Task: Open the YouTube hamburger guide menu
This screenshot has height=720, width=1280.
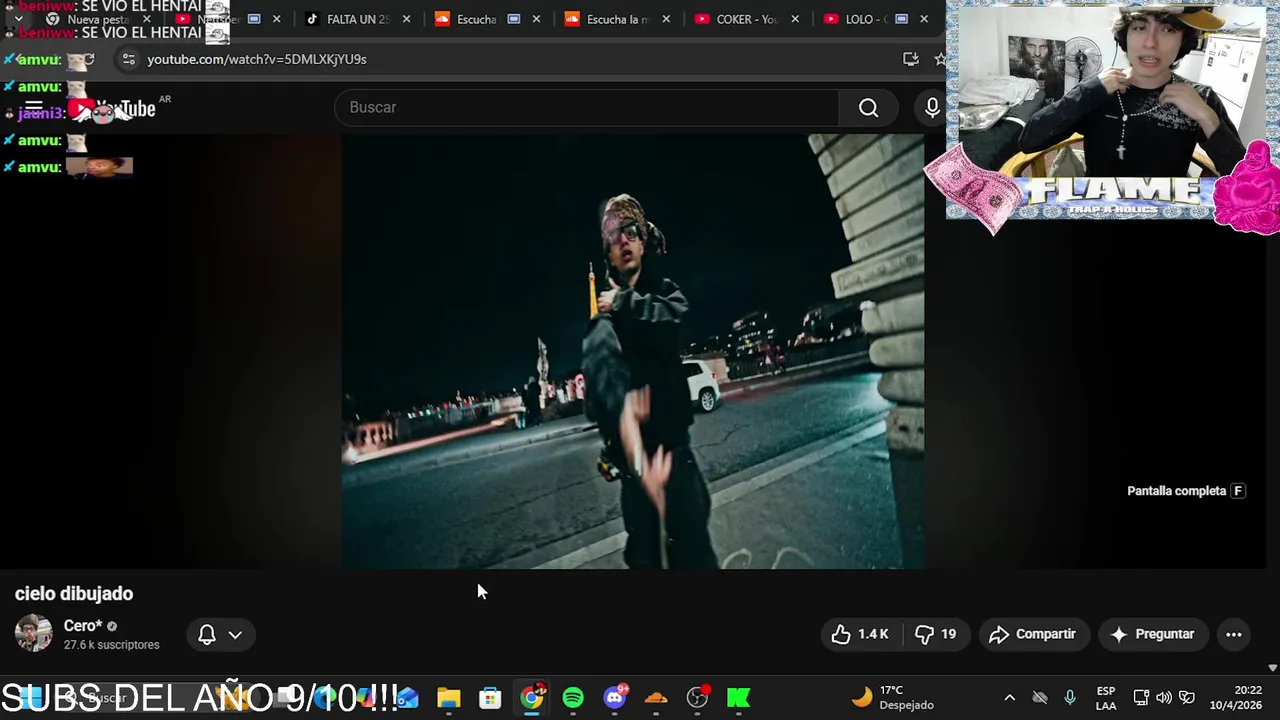Action: 33,107
